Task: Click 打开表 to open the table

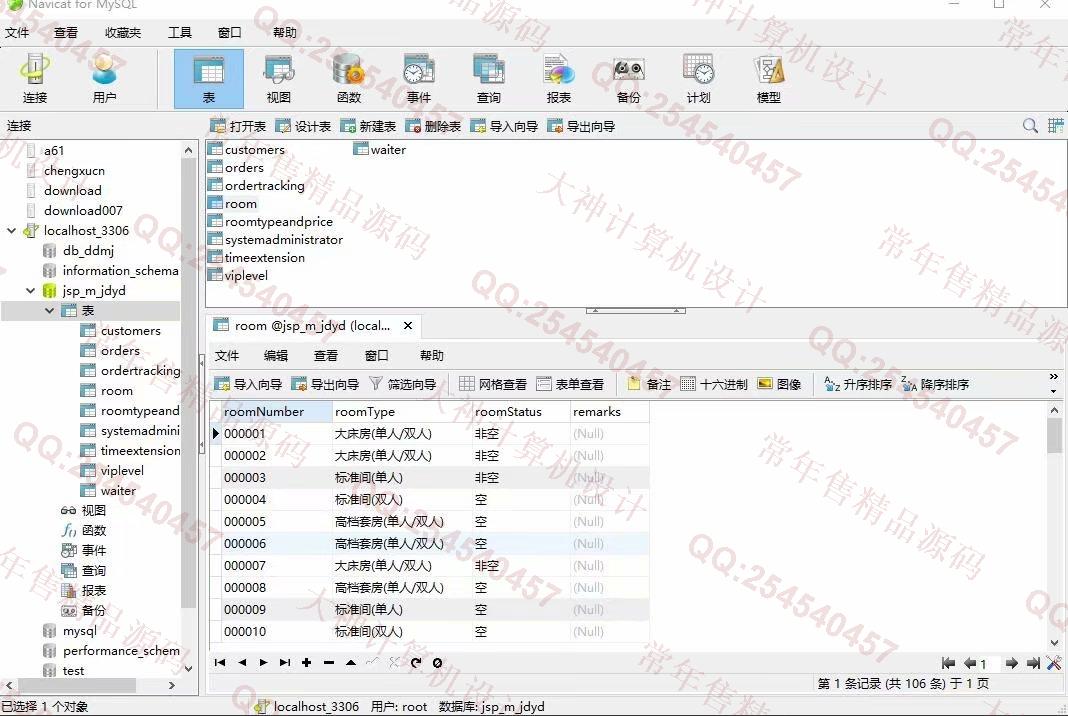Action: 238,126
